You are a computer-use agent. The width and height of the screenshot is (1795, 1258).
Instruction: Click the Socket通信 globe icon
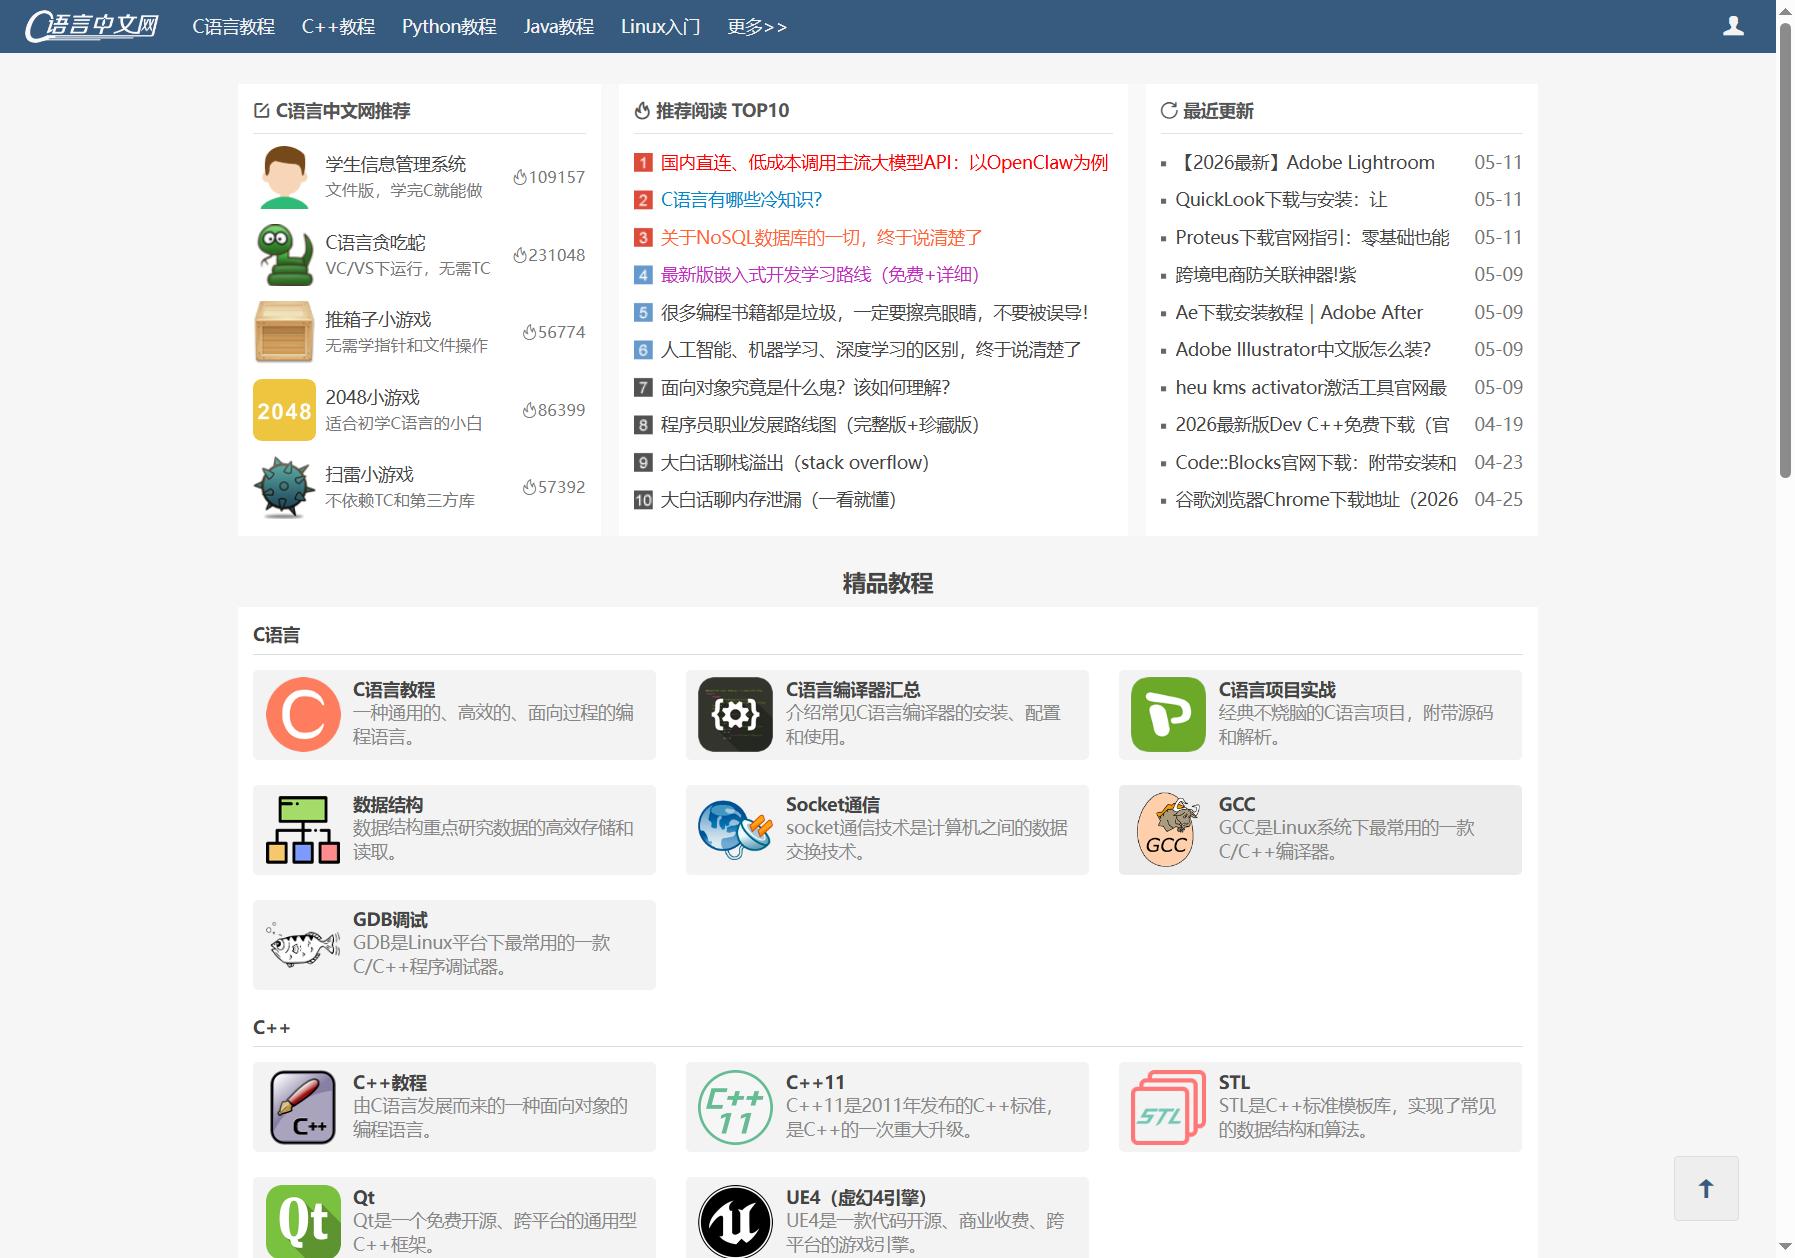735,829
